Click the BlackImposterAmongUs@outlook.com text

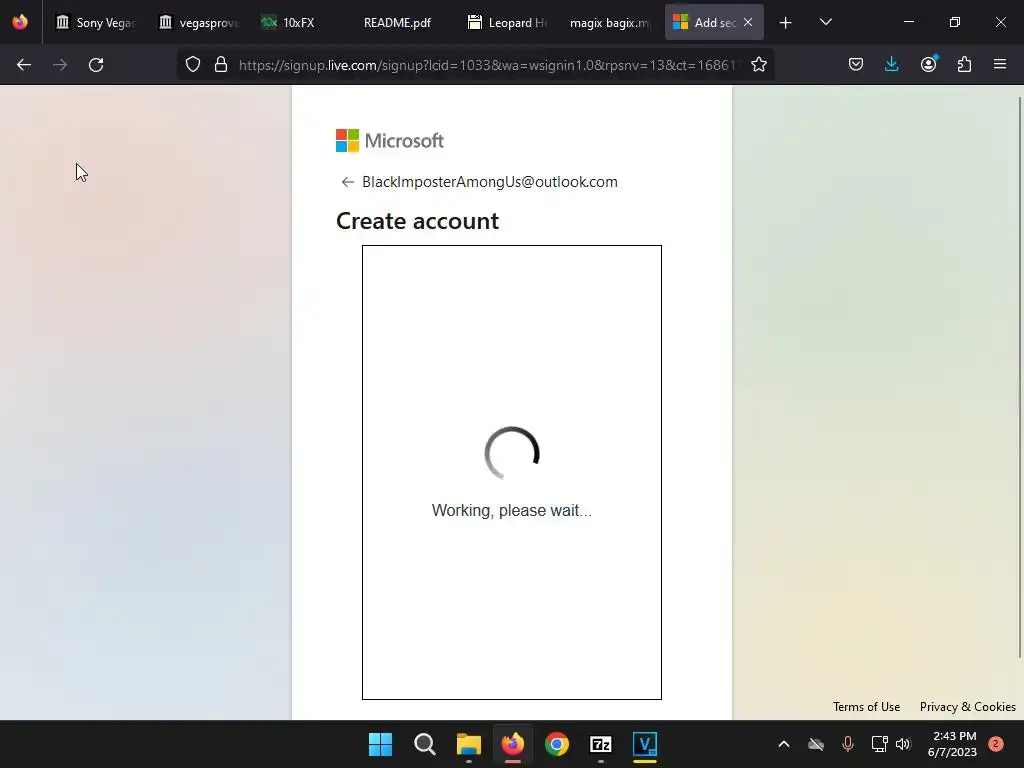490,182
